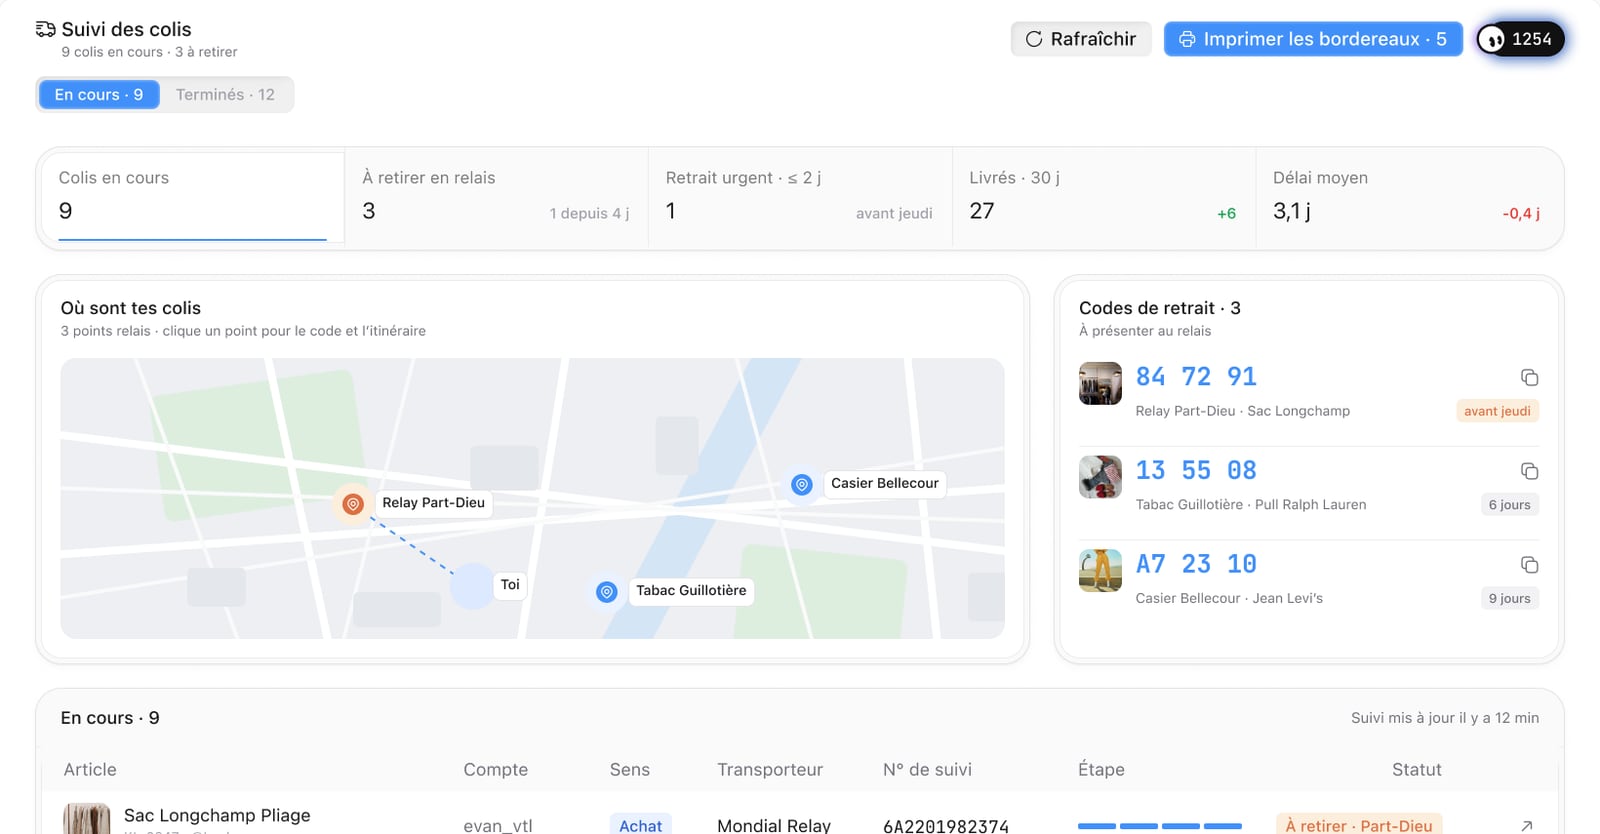This screenshot has width=1600, height=834.
Task: Select the Colis en cours stat card
Action: [x=192, y=197]
